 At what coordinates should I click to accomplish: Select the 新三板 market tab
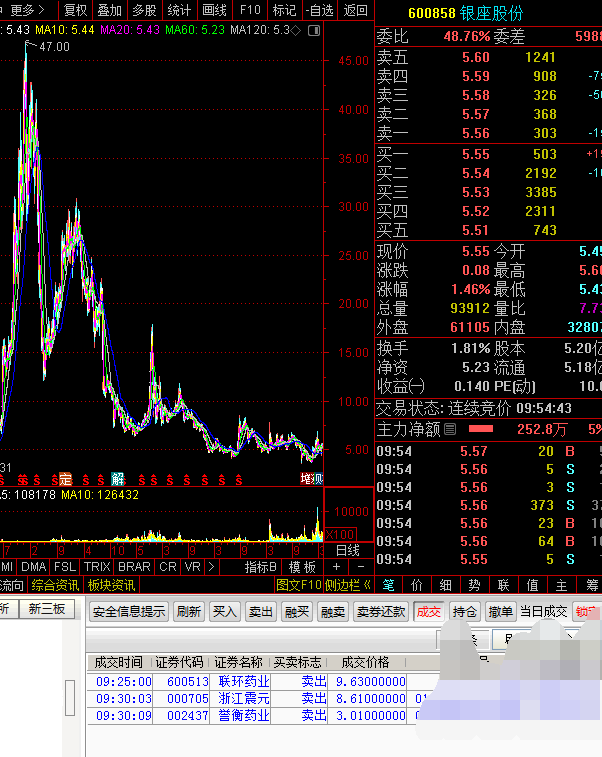tap(47, 609)
